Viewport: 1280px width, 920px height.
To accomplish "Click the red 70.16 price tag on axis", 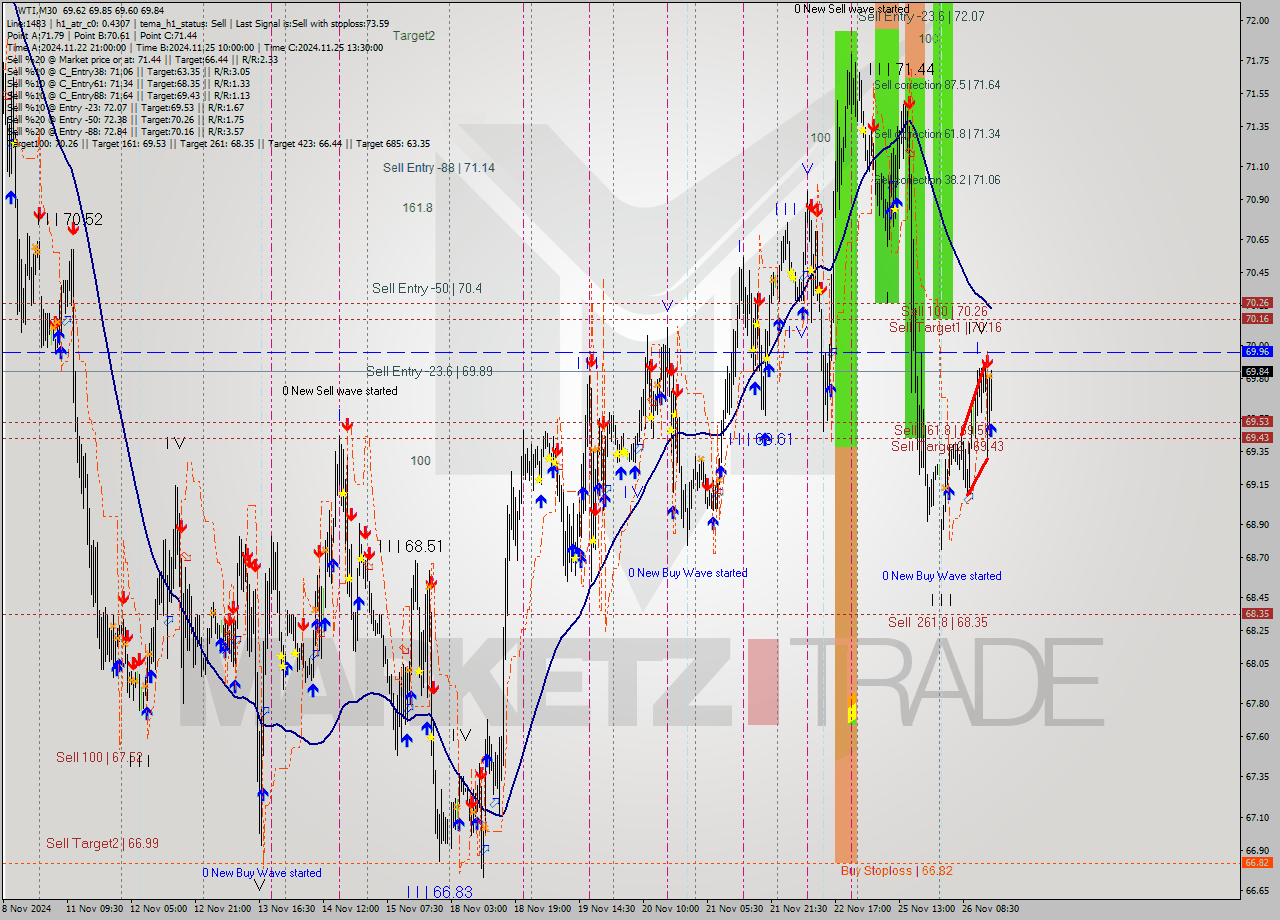I will [x=1257, y=319].
